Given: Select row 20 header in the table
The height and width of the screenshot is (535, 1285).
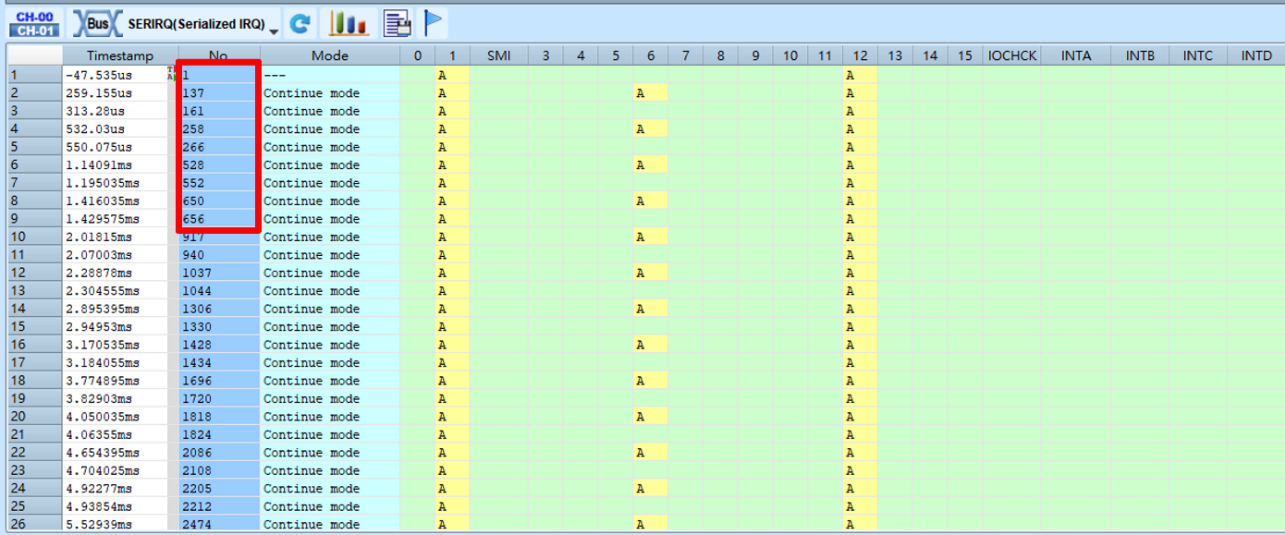Looking at the screenshot, I should [31, 417].
